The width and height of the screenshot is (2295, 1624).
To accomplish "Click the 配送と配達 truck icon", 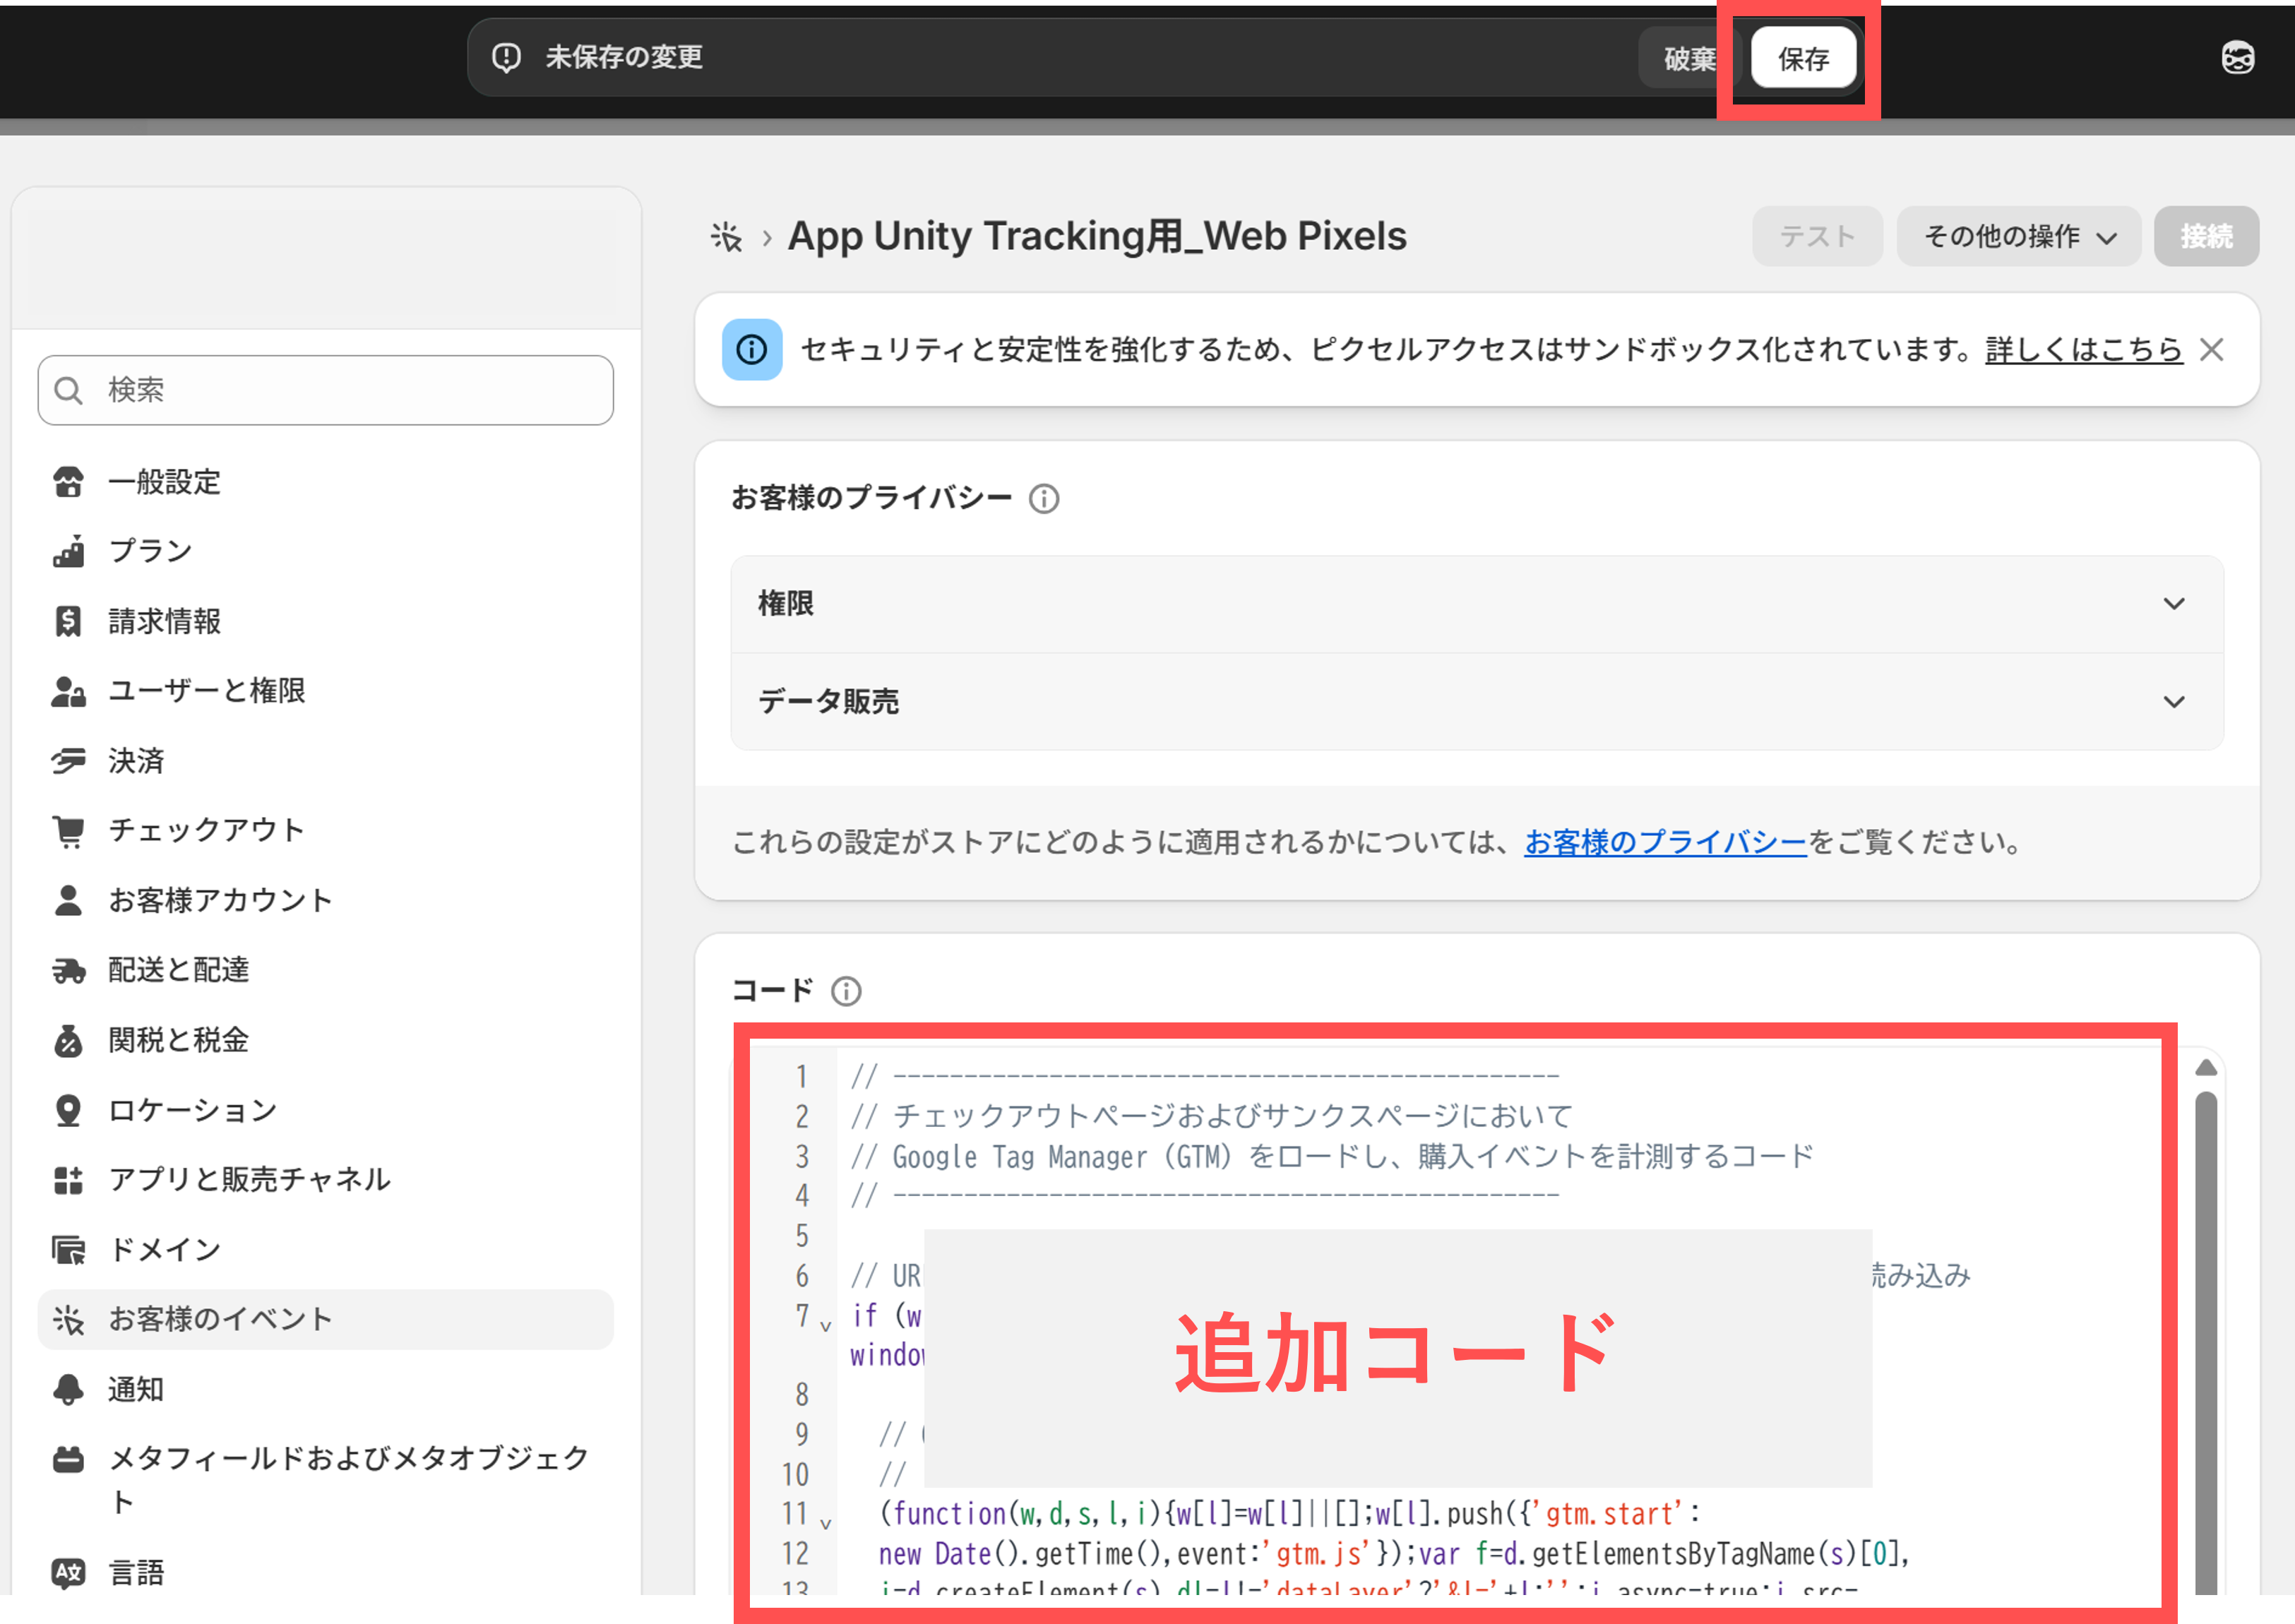I will pyautogui.click(x=68, y=970).
